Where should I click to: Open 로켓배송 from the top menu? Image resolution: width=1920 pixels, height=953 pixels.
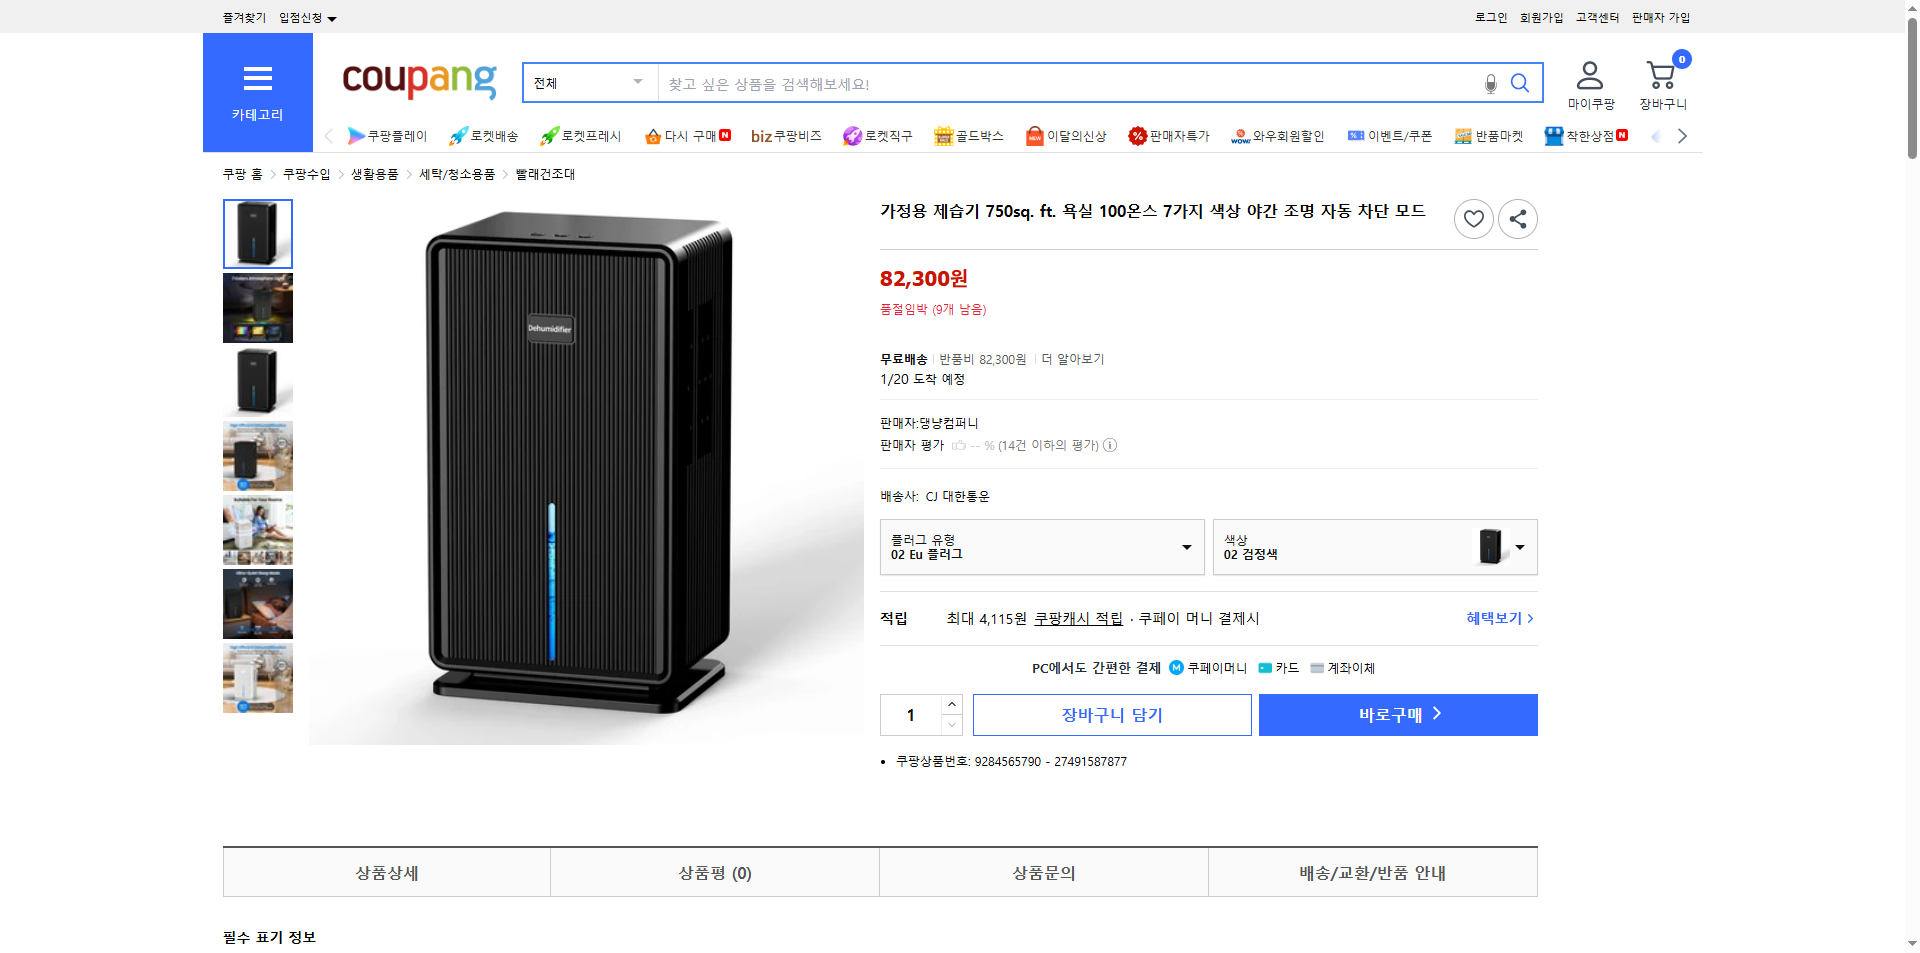coord(483,136)
